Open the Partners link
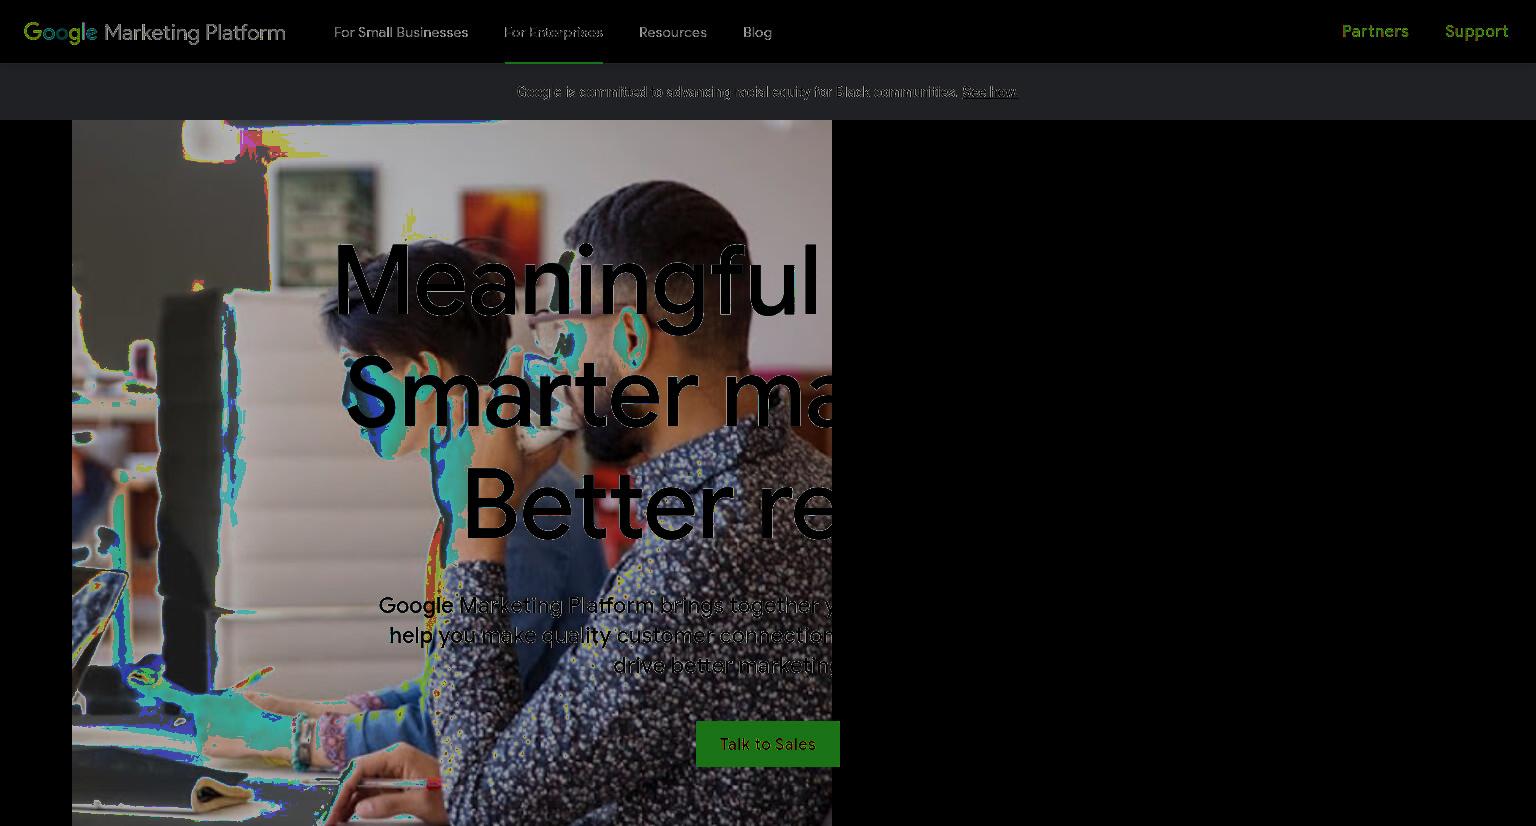This screenshot has width=1536, height=826. 1375,31
